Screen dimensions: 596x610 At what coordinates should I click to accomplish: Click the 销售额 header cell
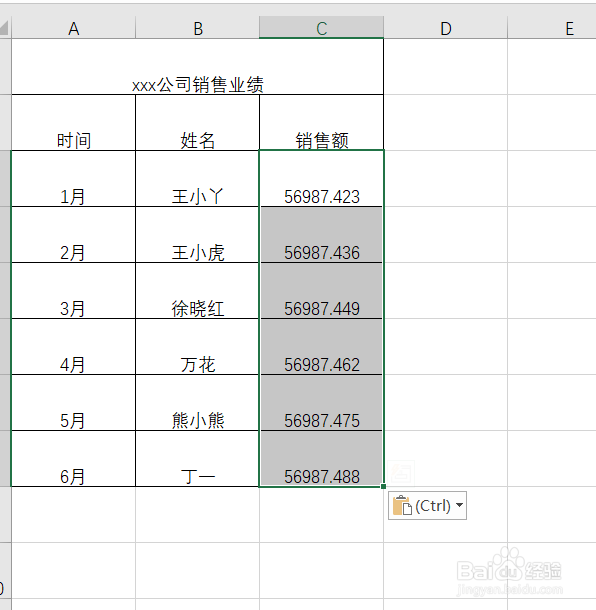pyautogui.click(x=321, y=123)
